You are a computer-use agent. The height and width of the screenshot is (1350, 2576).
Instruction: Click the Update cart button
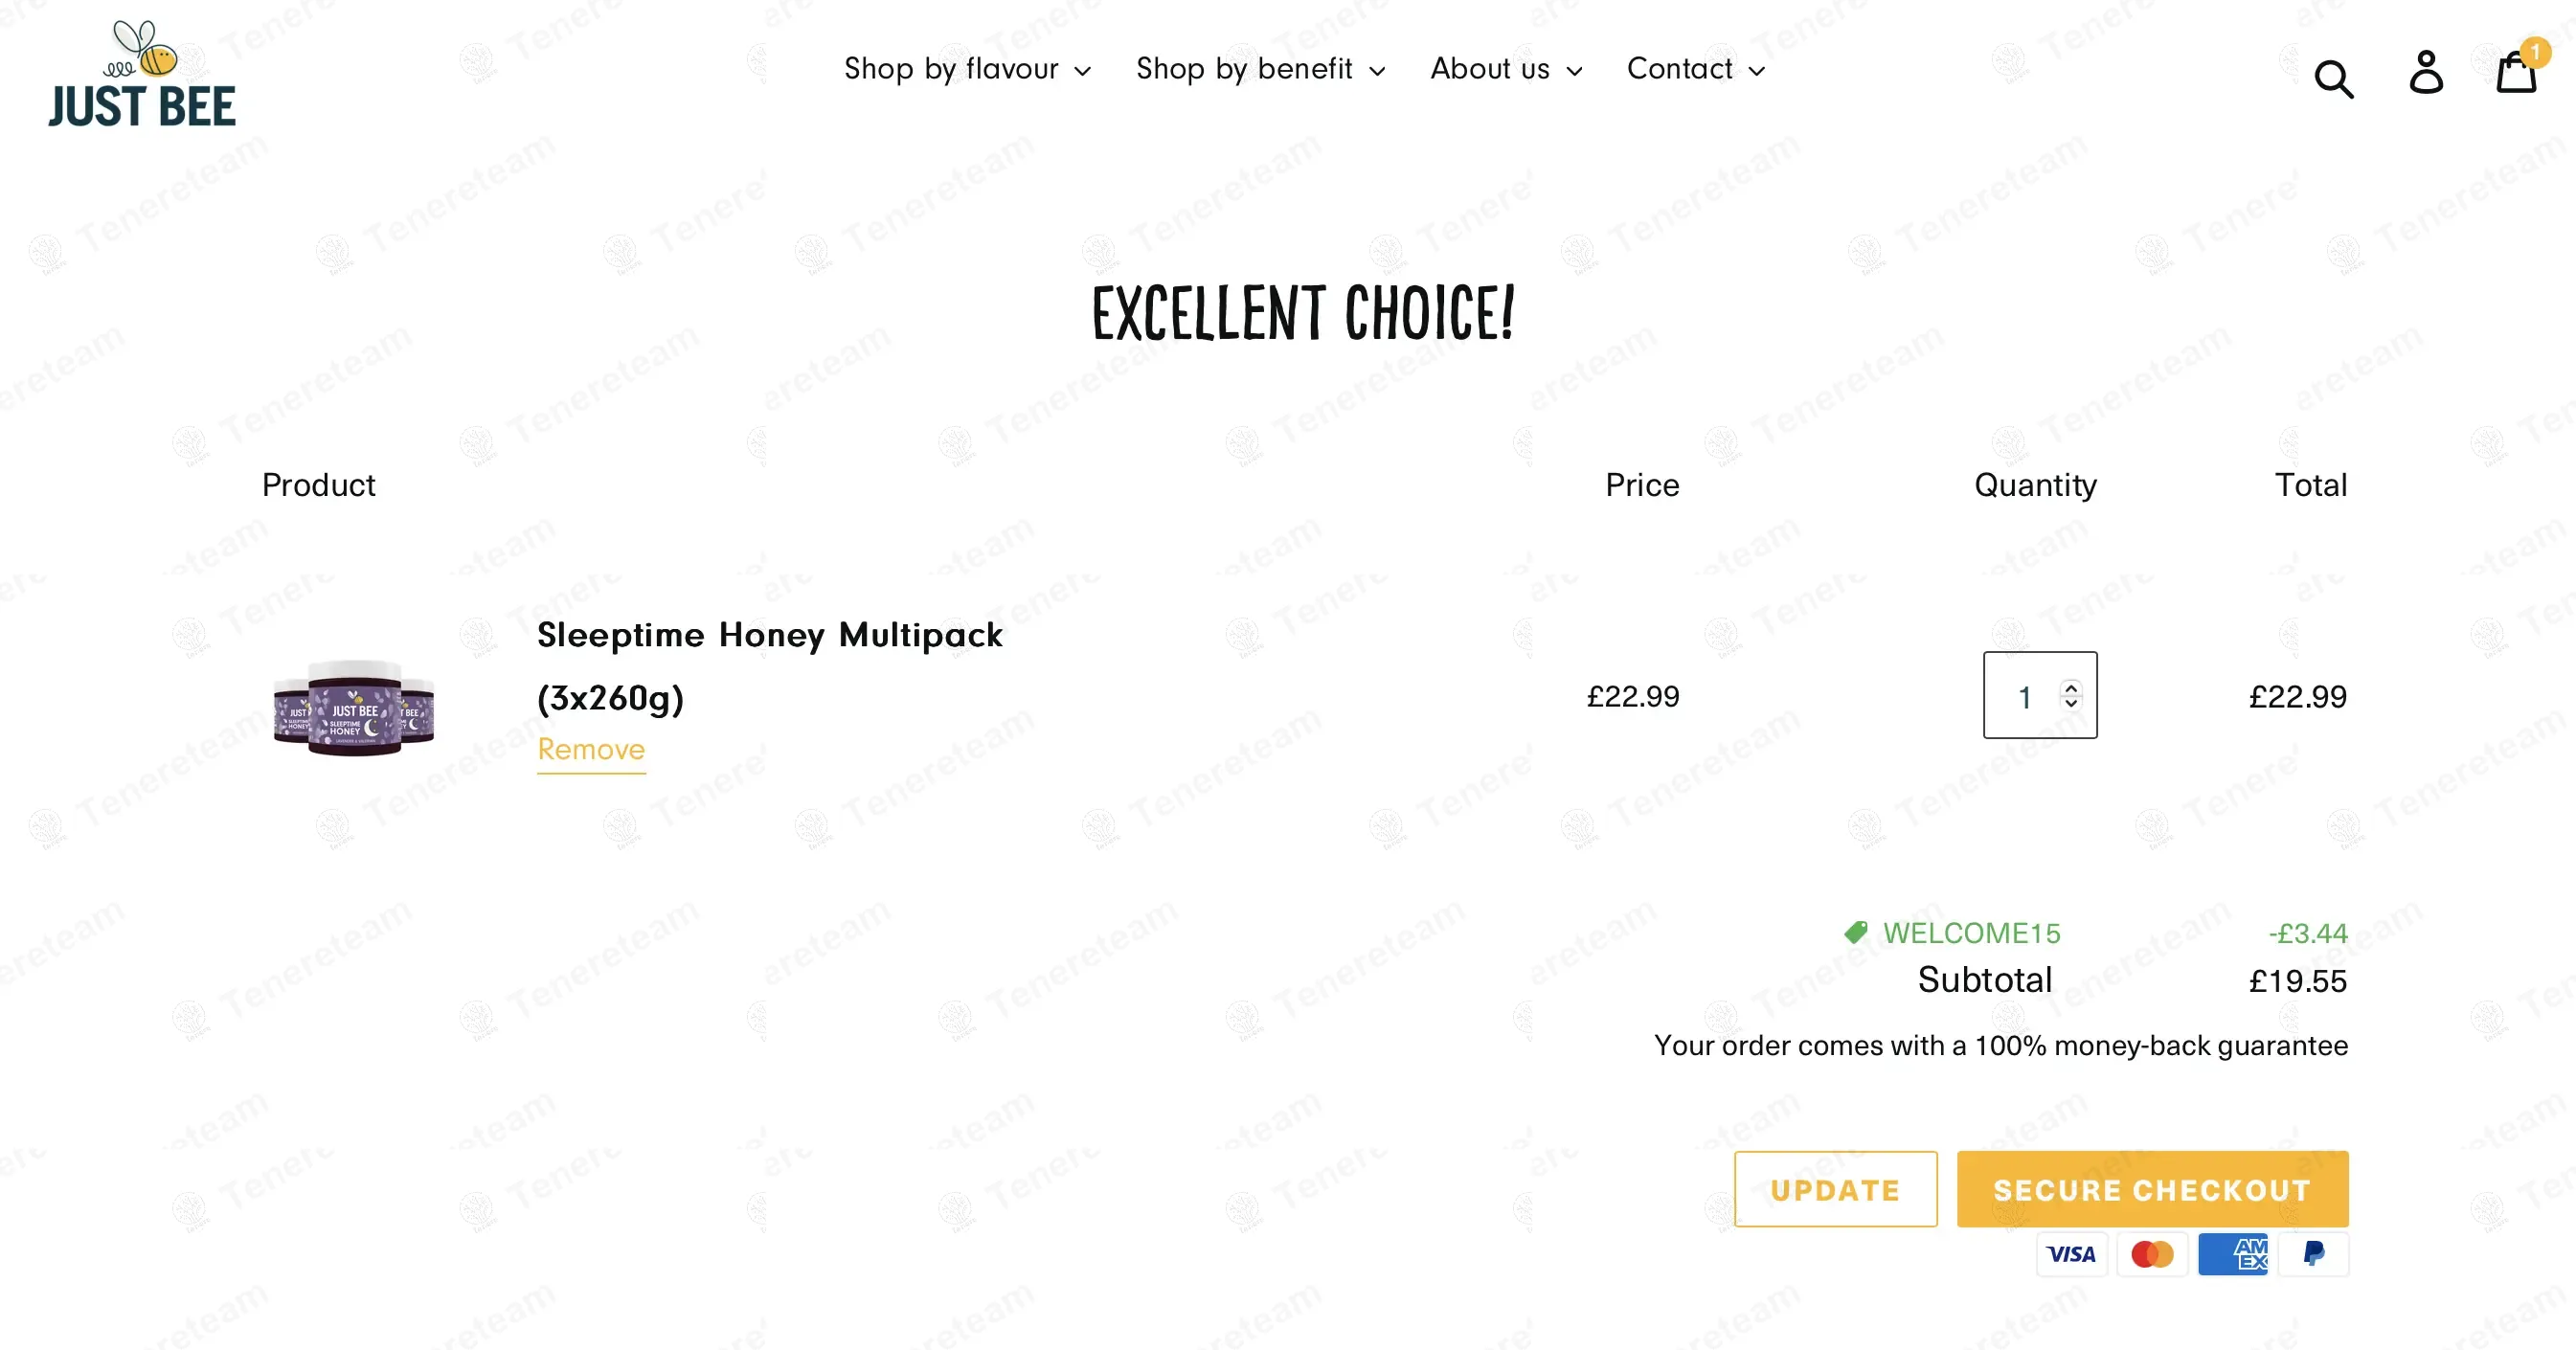coord(1835,1189)
